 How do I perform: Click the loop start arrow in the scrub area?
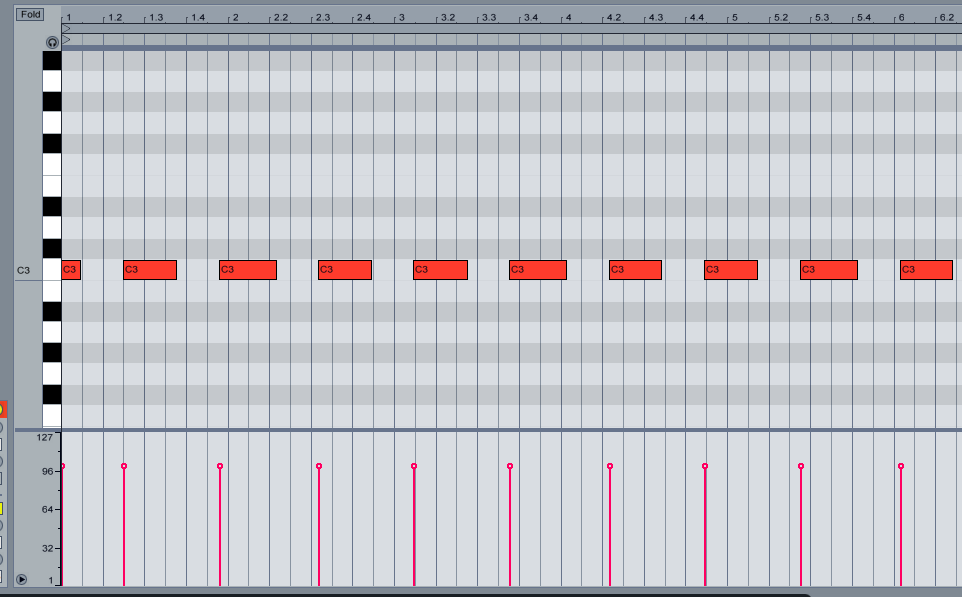click(66, 28)
